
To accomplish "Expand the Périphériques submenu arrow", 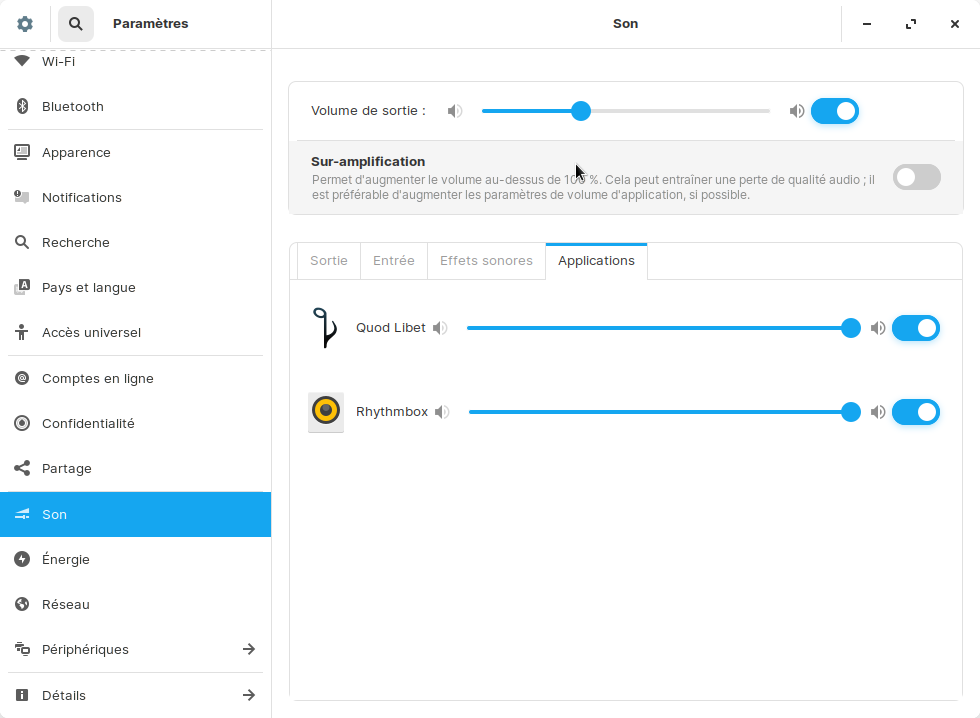I will click(x=249, y=650).
